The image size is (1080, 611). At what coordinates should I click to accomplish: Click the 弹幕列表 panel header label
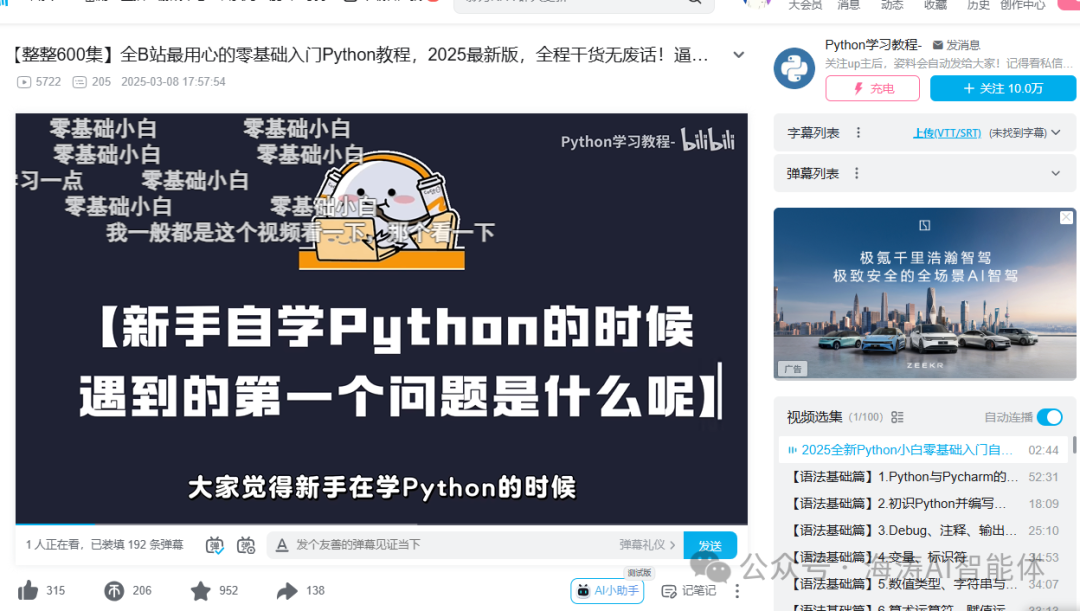click(813, 173)
